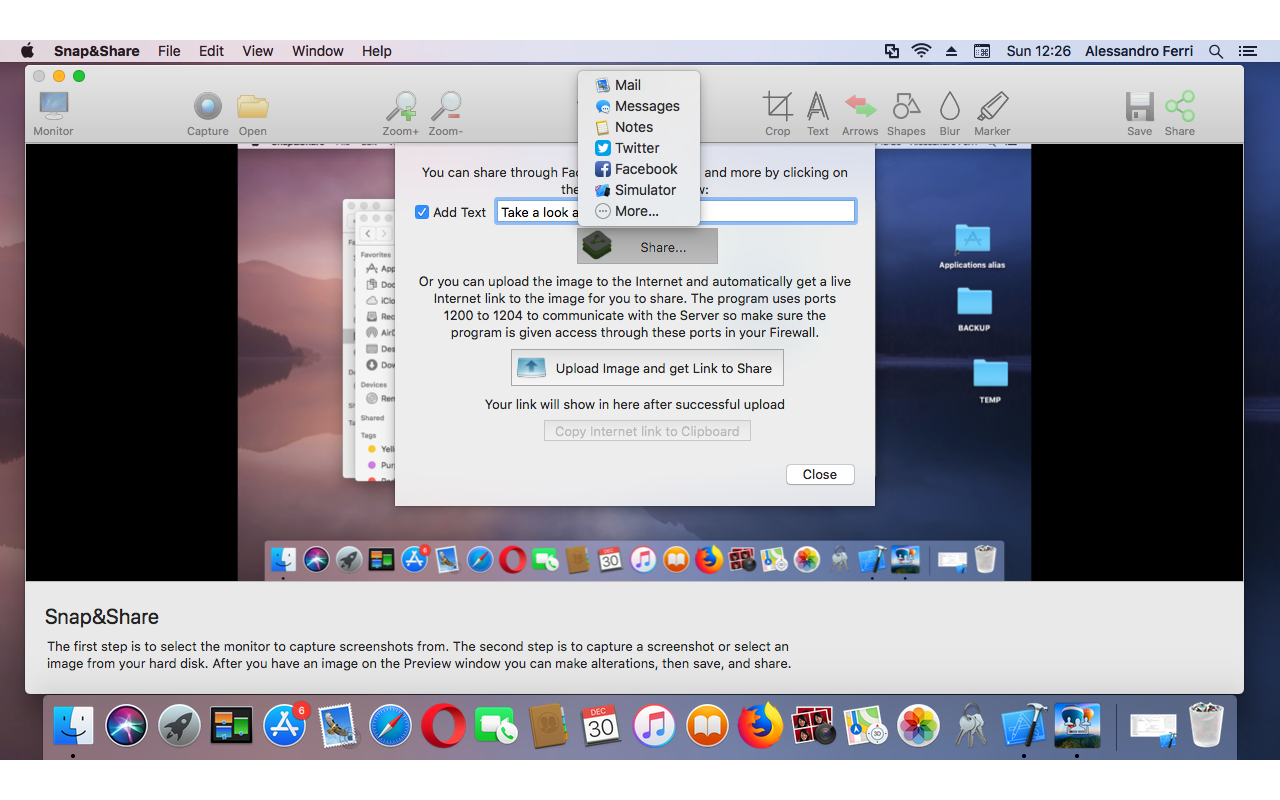
Task: Open the Apple menu
Action: click(x=27, y=51)
